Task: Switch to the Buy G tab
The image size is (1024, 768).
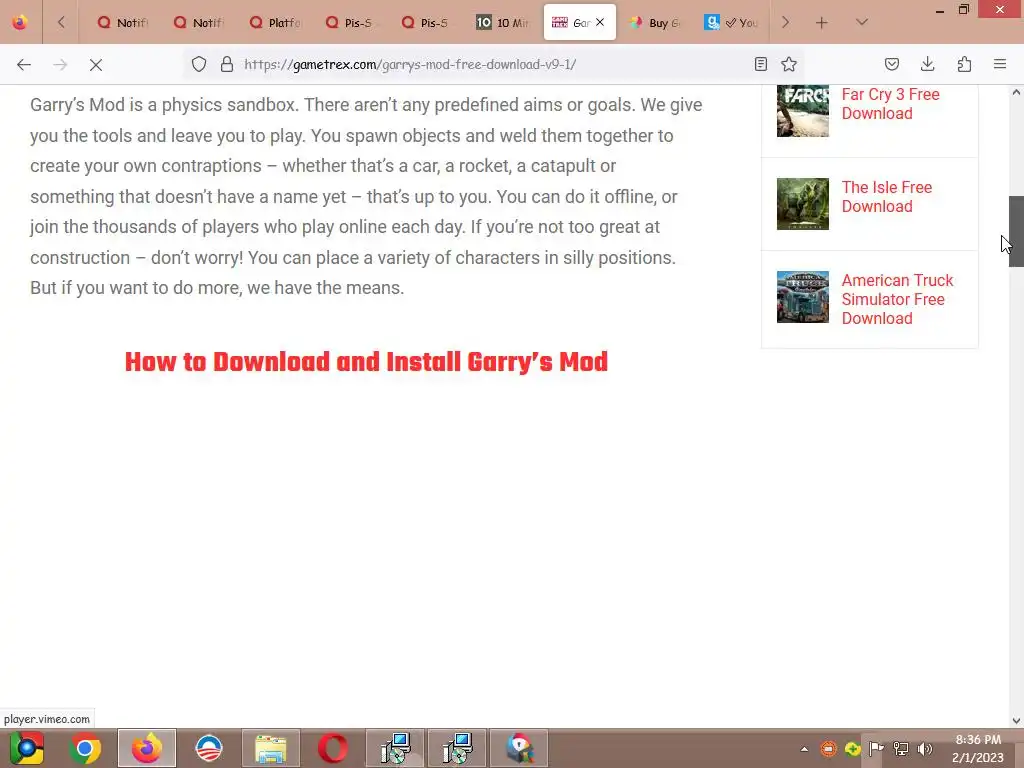Action: pyautogui.click(x=655, y=23)
